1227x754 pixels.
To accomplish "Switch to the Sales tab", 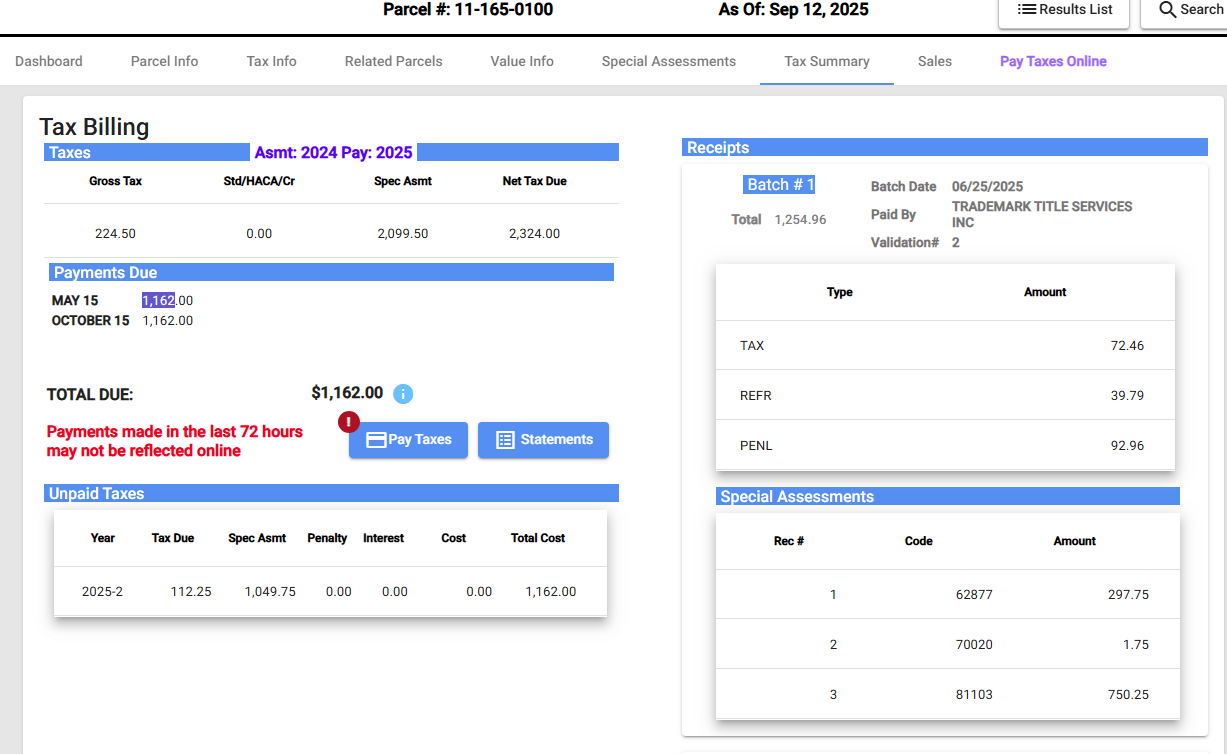I will (x=934, y=61).
